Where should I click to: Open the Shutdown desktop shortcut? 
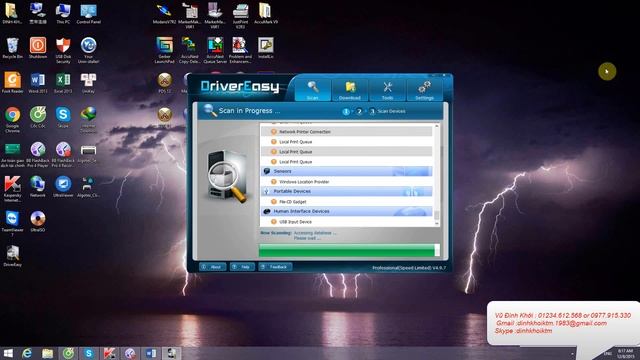38,48
